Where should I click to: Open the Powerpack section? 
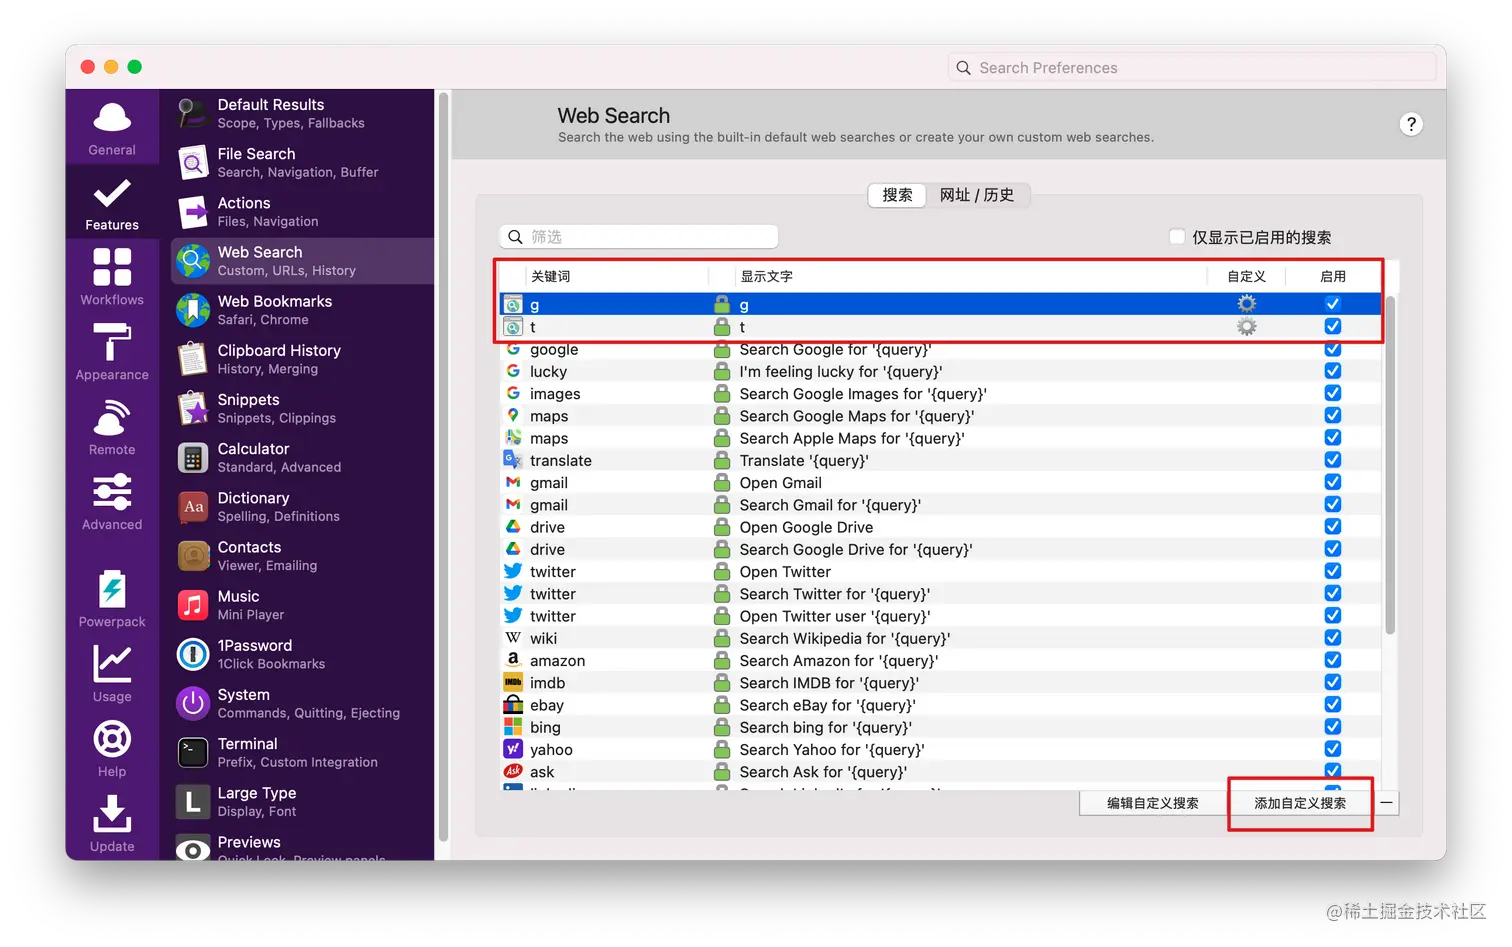click(112, 599)
